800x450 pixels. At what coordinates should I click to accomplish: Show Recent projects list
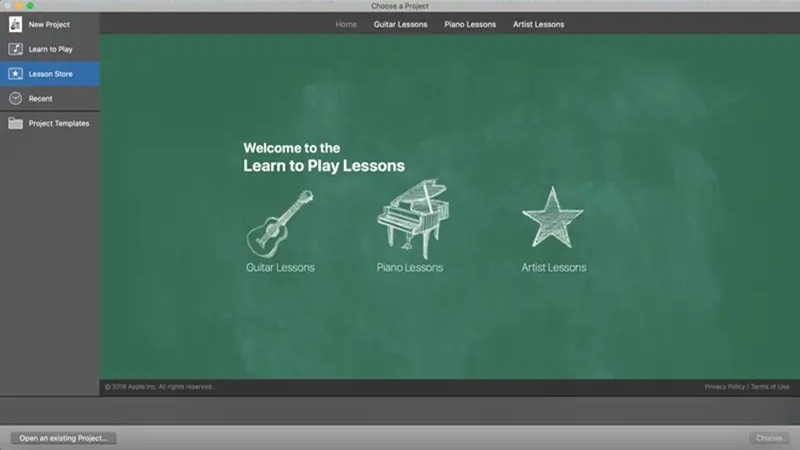[49, 98]
